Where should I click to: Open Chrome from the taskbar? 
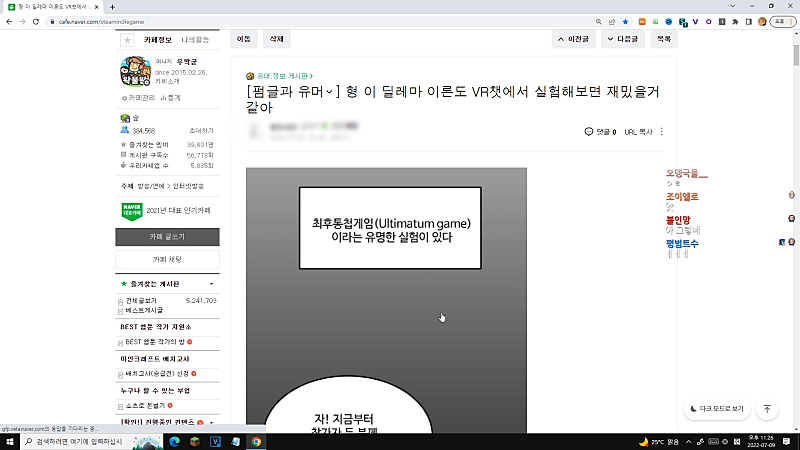pyautogui.click(x=256, y=442)
